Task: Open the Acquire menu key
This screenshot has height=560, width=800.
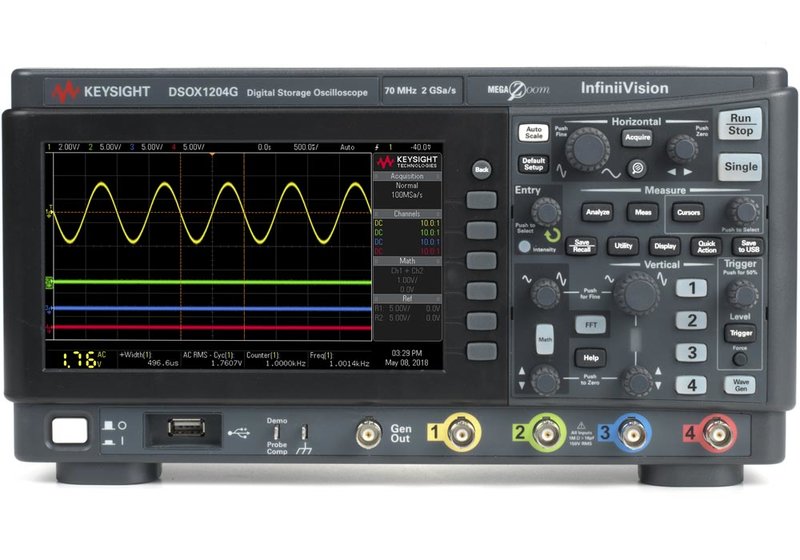Action: (637, 137)
